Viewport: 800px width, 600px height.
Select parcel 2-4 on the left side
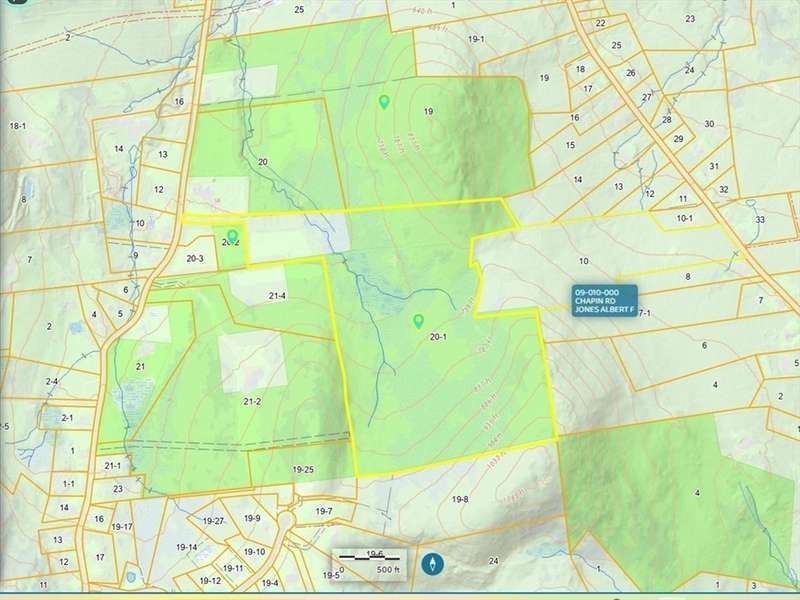51,382
